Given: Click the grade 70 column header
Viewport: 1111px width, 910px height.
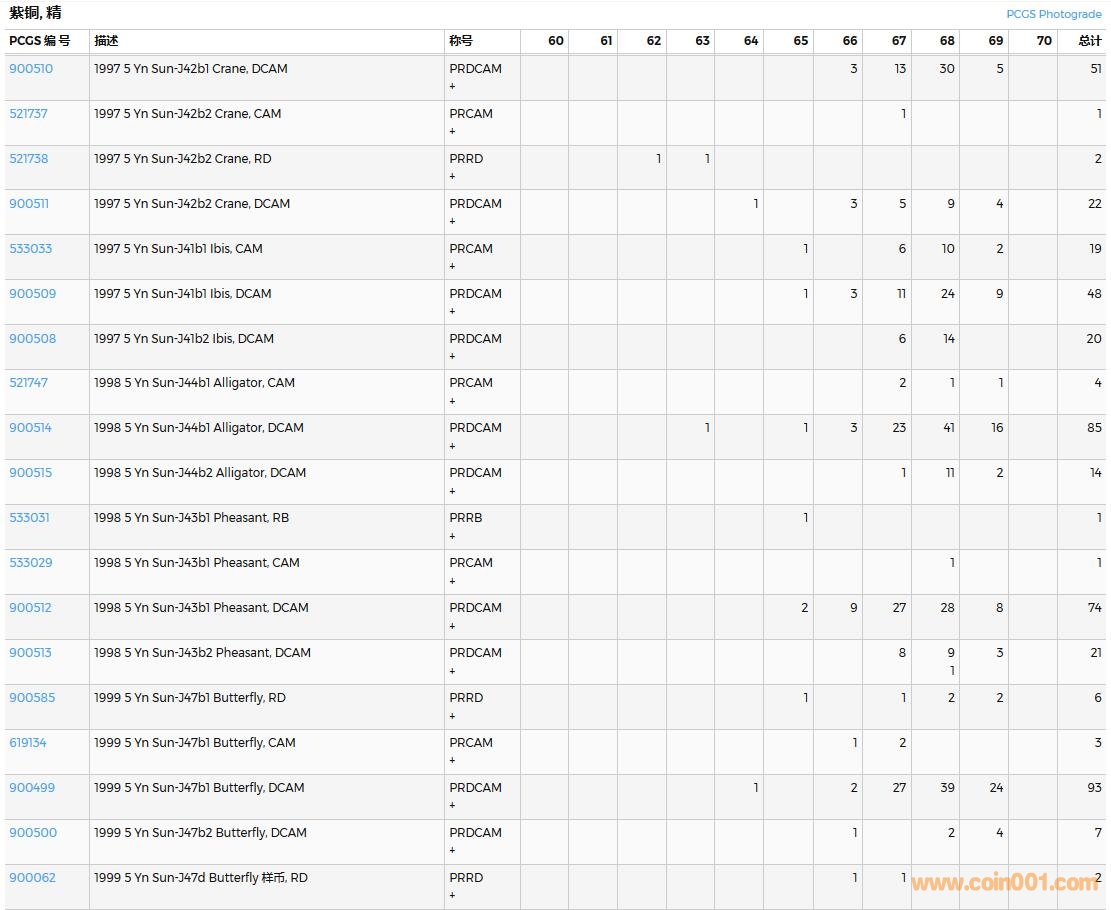Looking at the screenshot, I should pos(1043,41).
